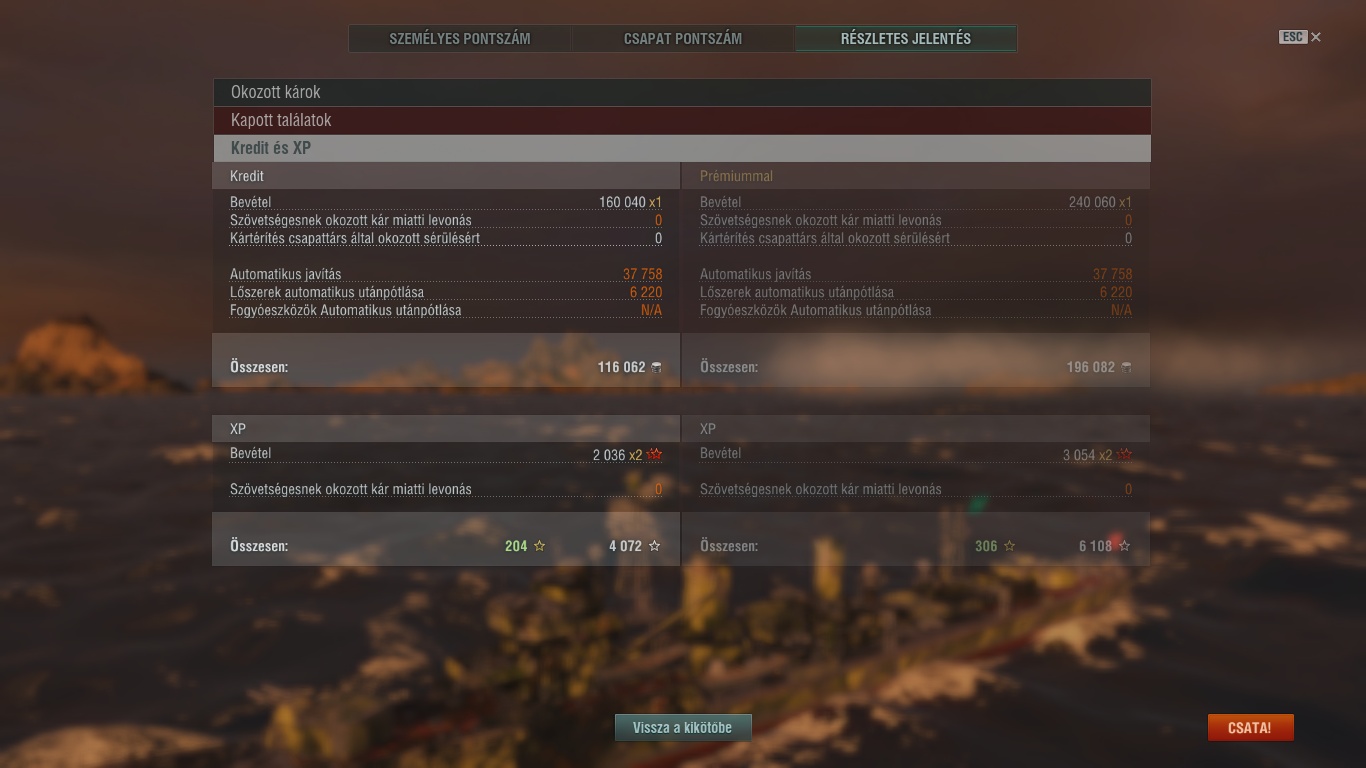Select the Részletes jelentés tab
This screenshot has width=1366, height=768.
pos(906,39)
